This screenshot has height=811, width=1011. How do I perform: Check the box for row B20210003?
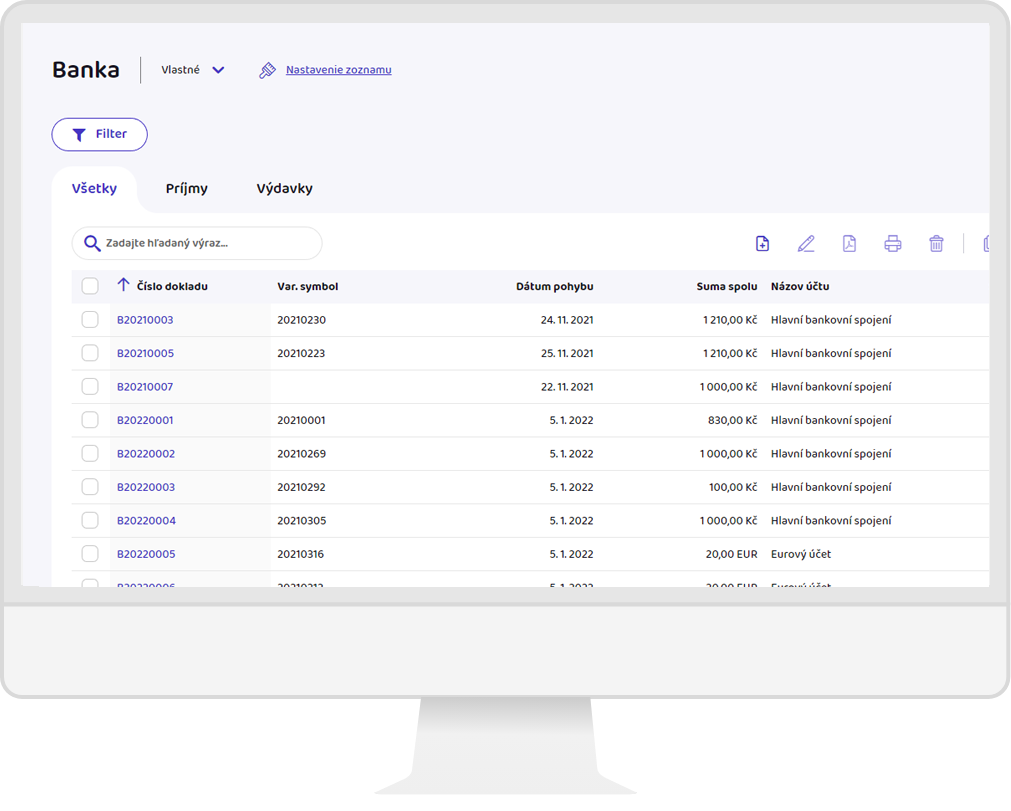pos(90,320)
